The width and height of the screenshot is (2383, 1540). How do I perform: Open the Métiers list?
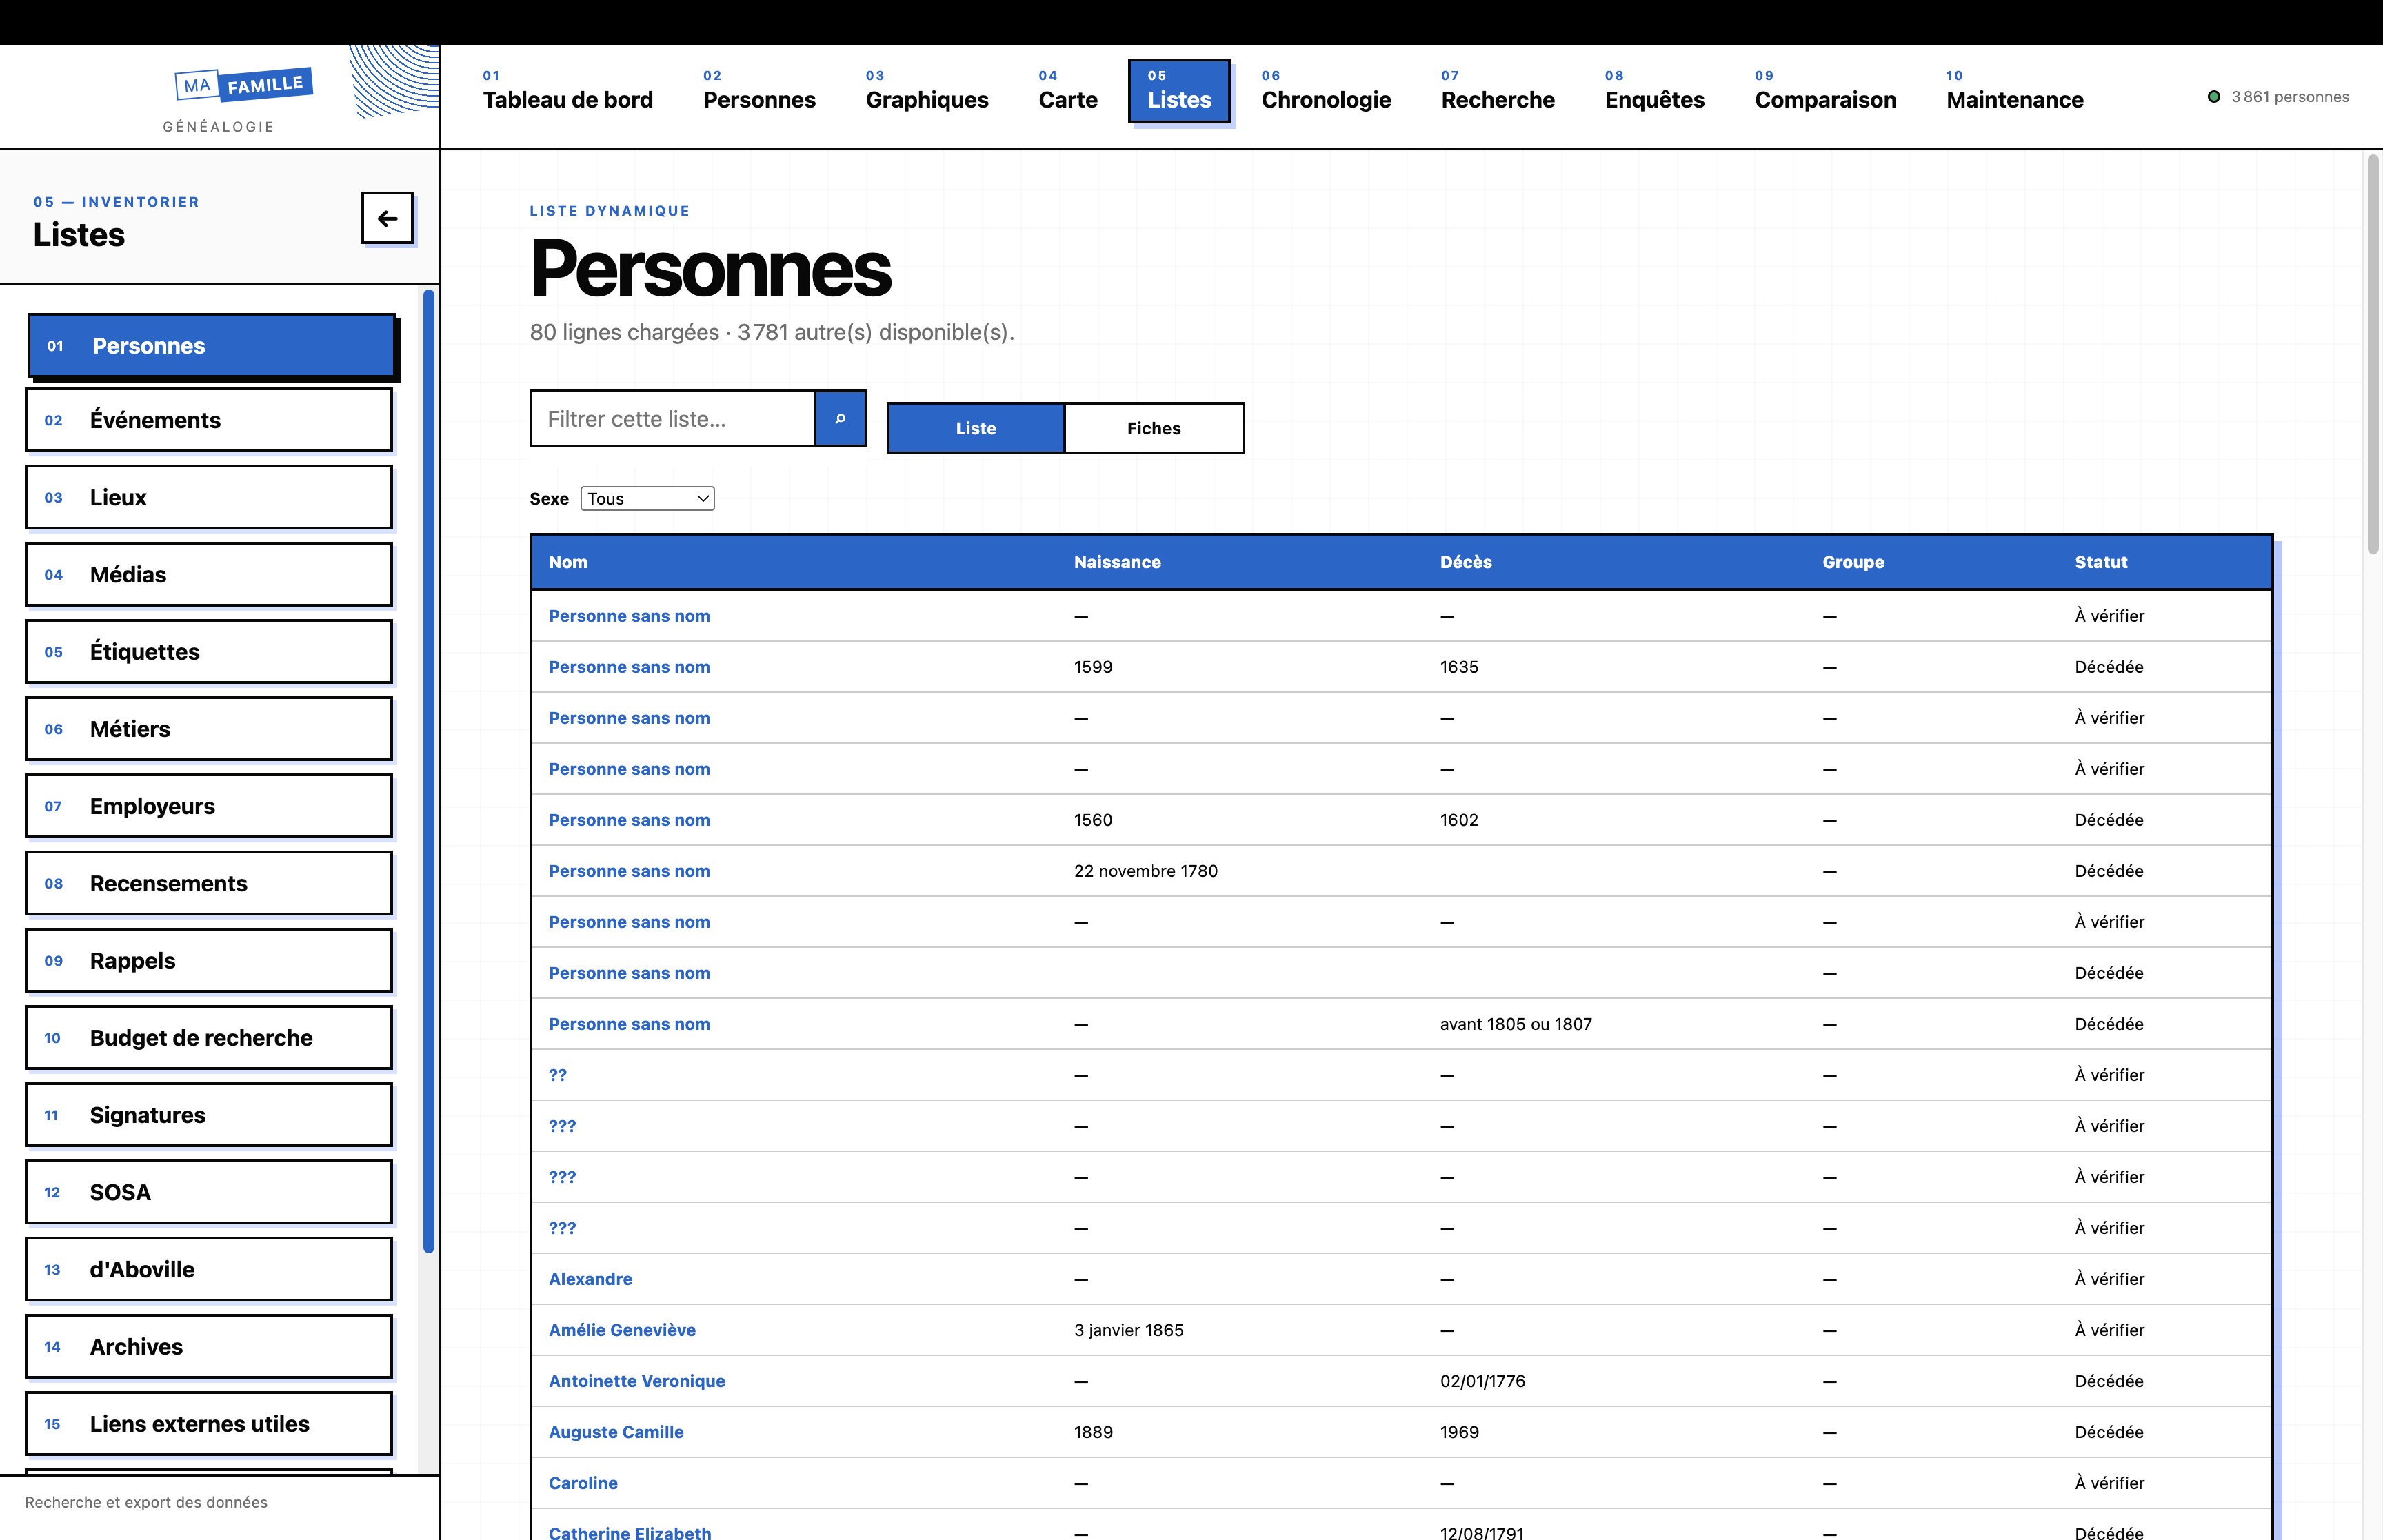click(209, 729)
